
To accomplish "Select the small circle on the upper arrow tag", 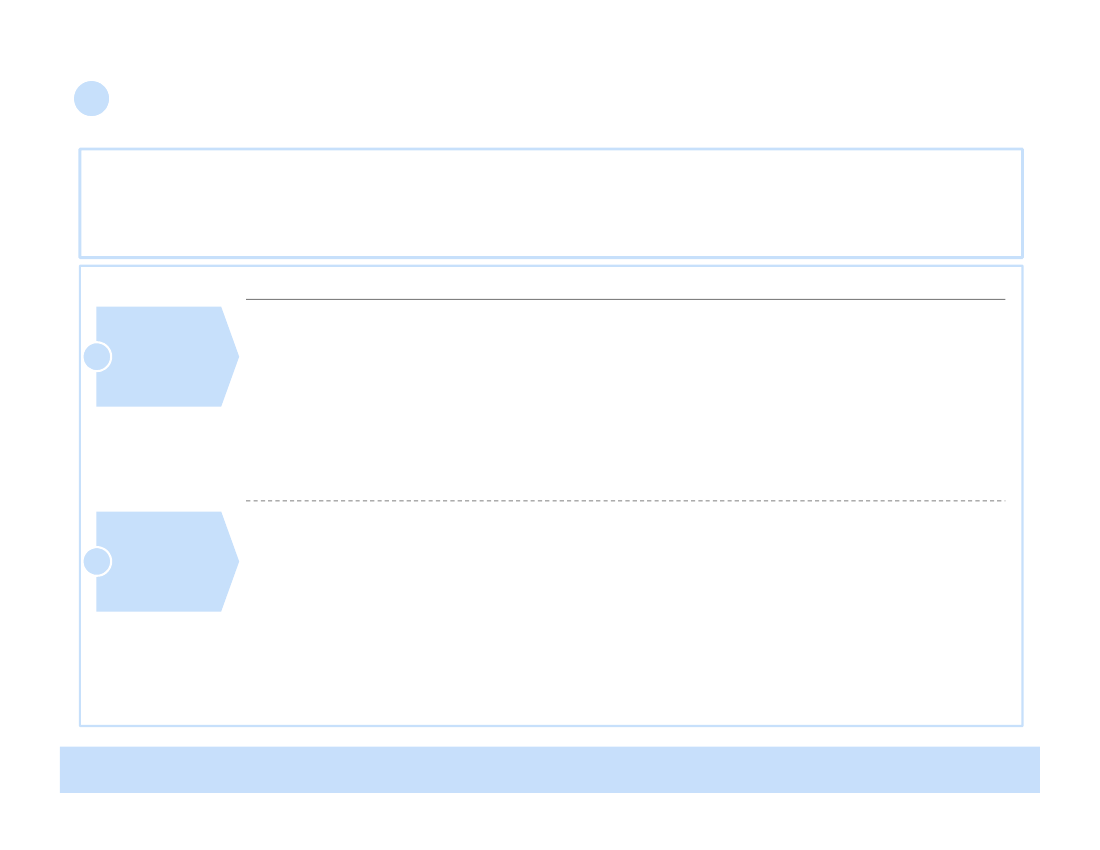I will point(97,356).
